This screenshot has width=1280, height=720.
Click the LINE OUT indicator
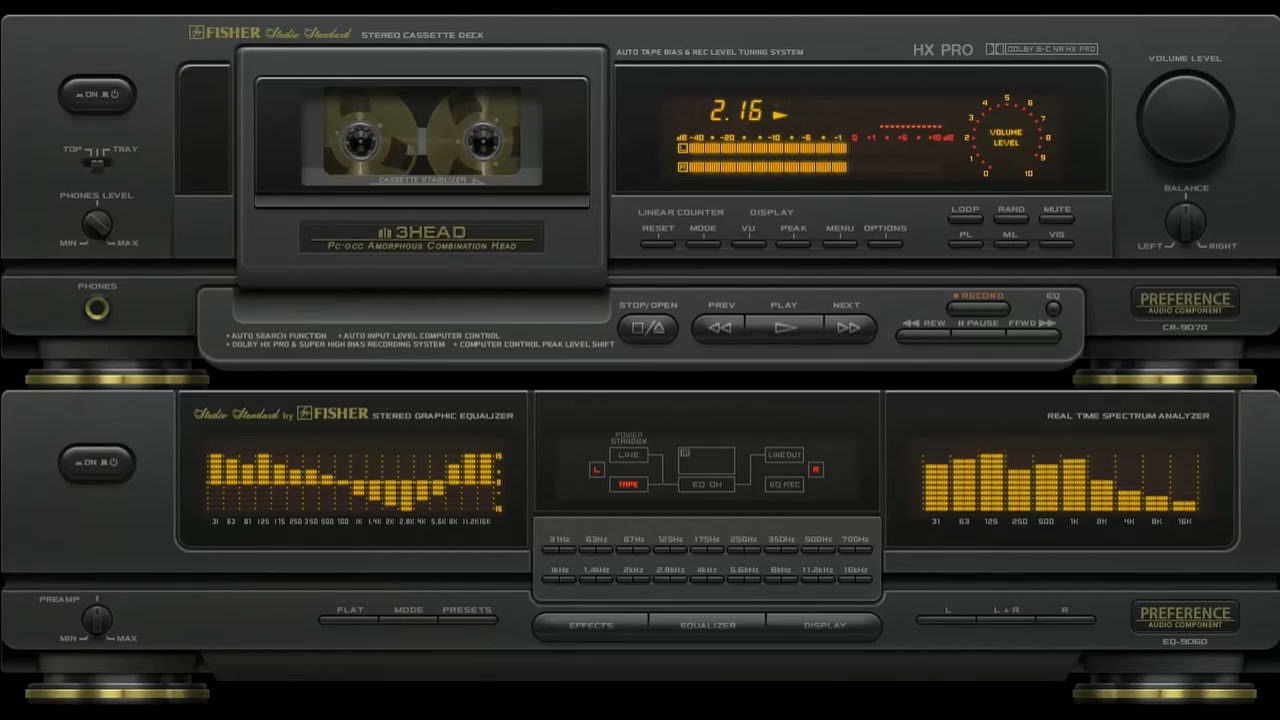pyautogui.click(x=784, y=455)
